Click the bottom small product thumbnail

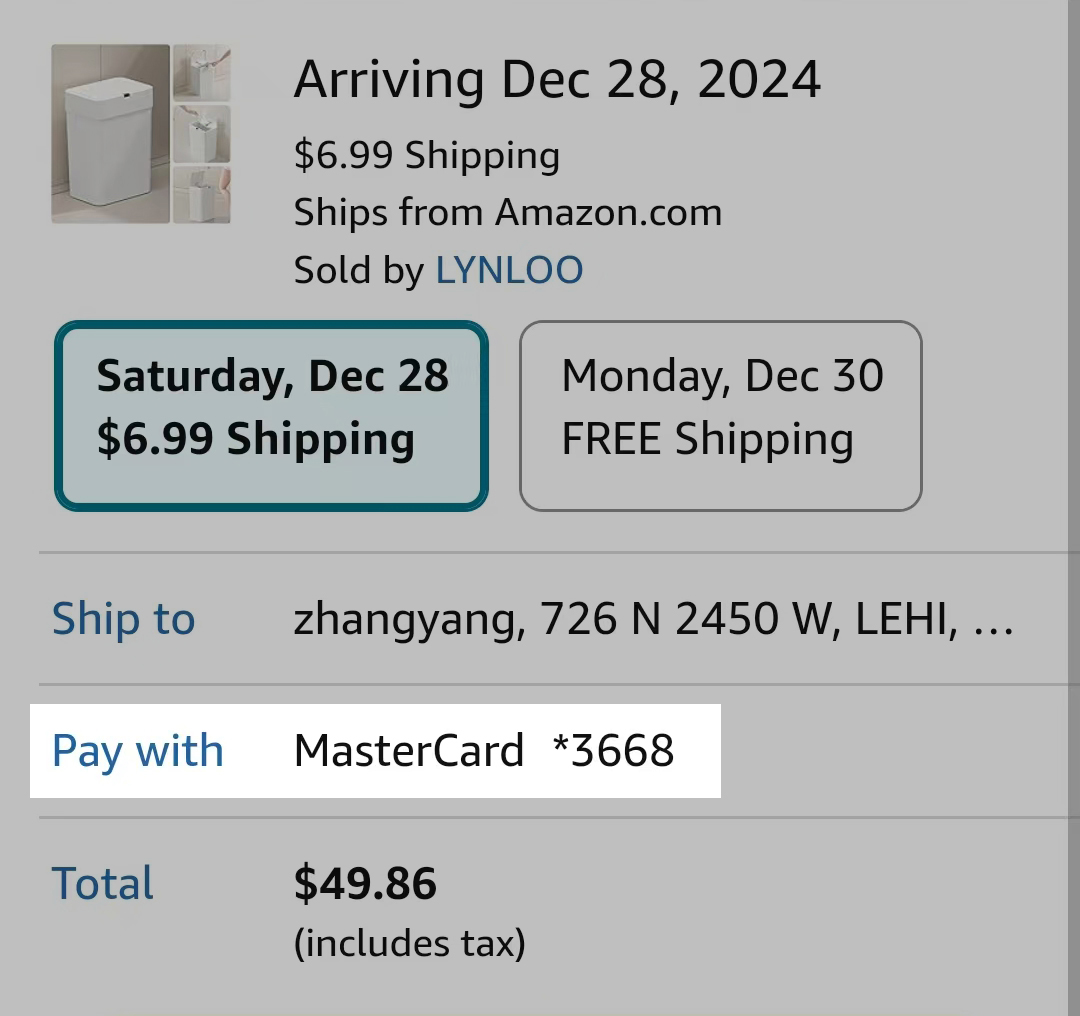(202, 194)
